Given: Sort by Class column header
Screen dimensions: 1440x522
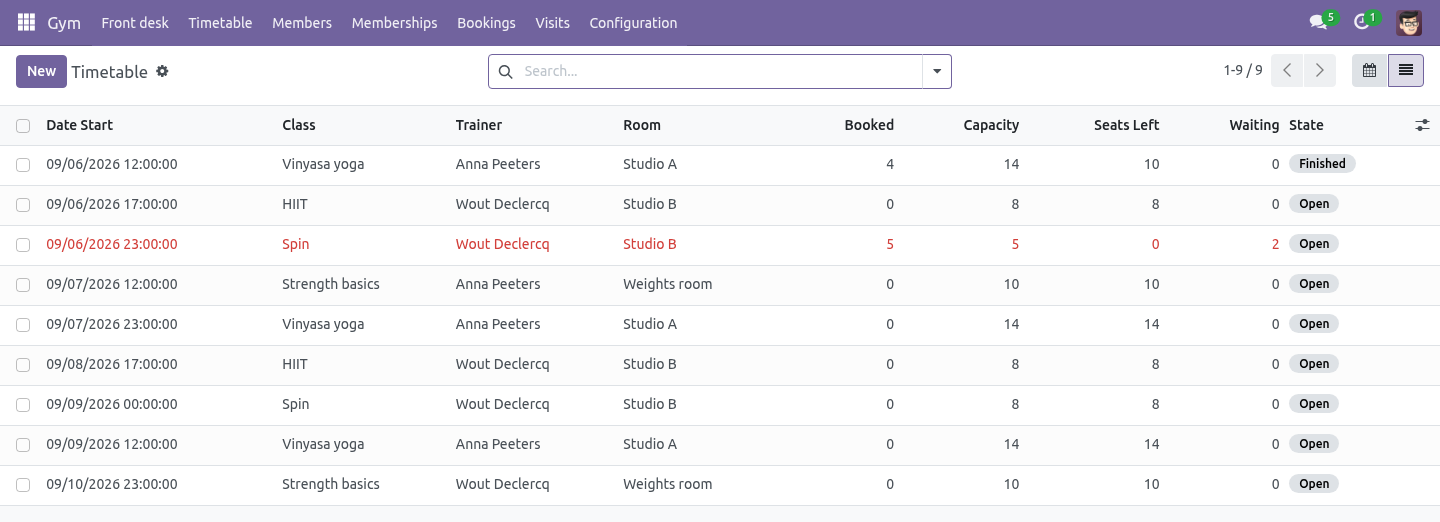Looking at the screenshot, I should coord(299,125).
